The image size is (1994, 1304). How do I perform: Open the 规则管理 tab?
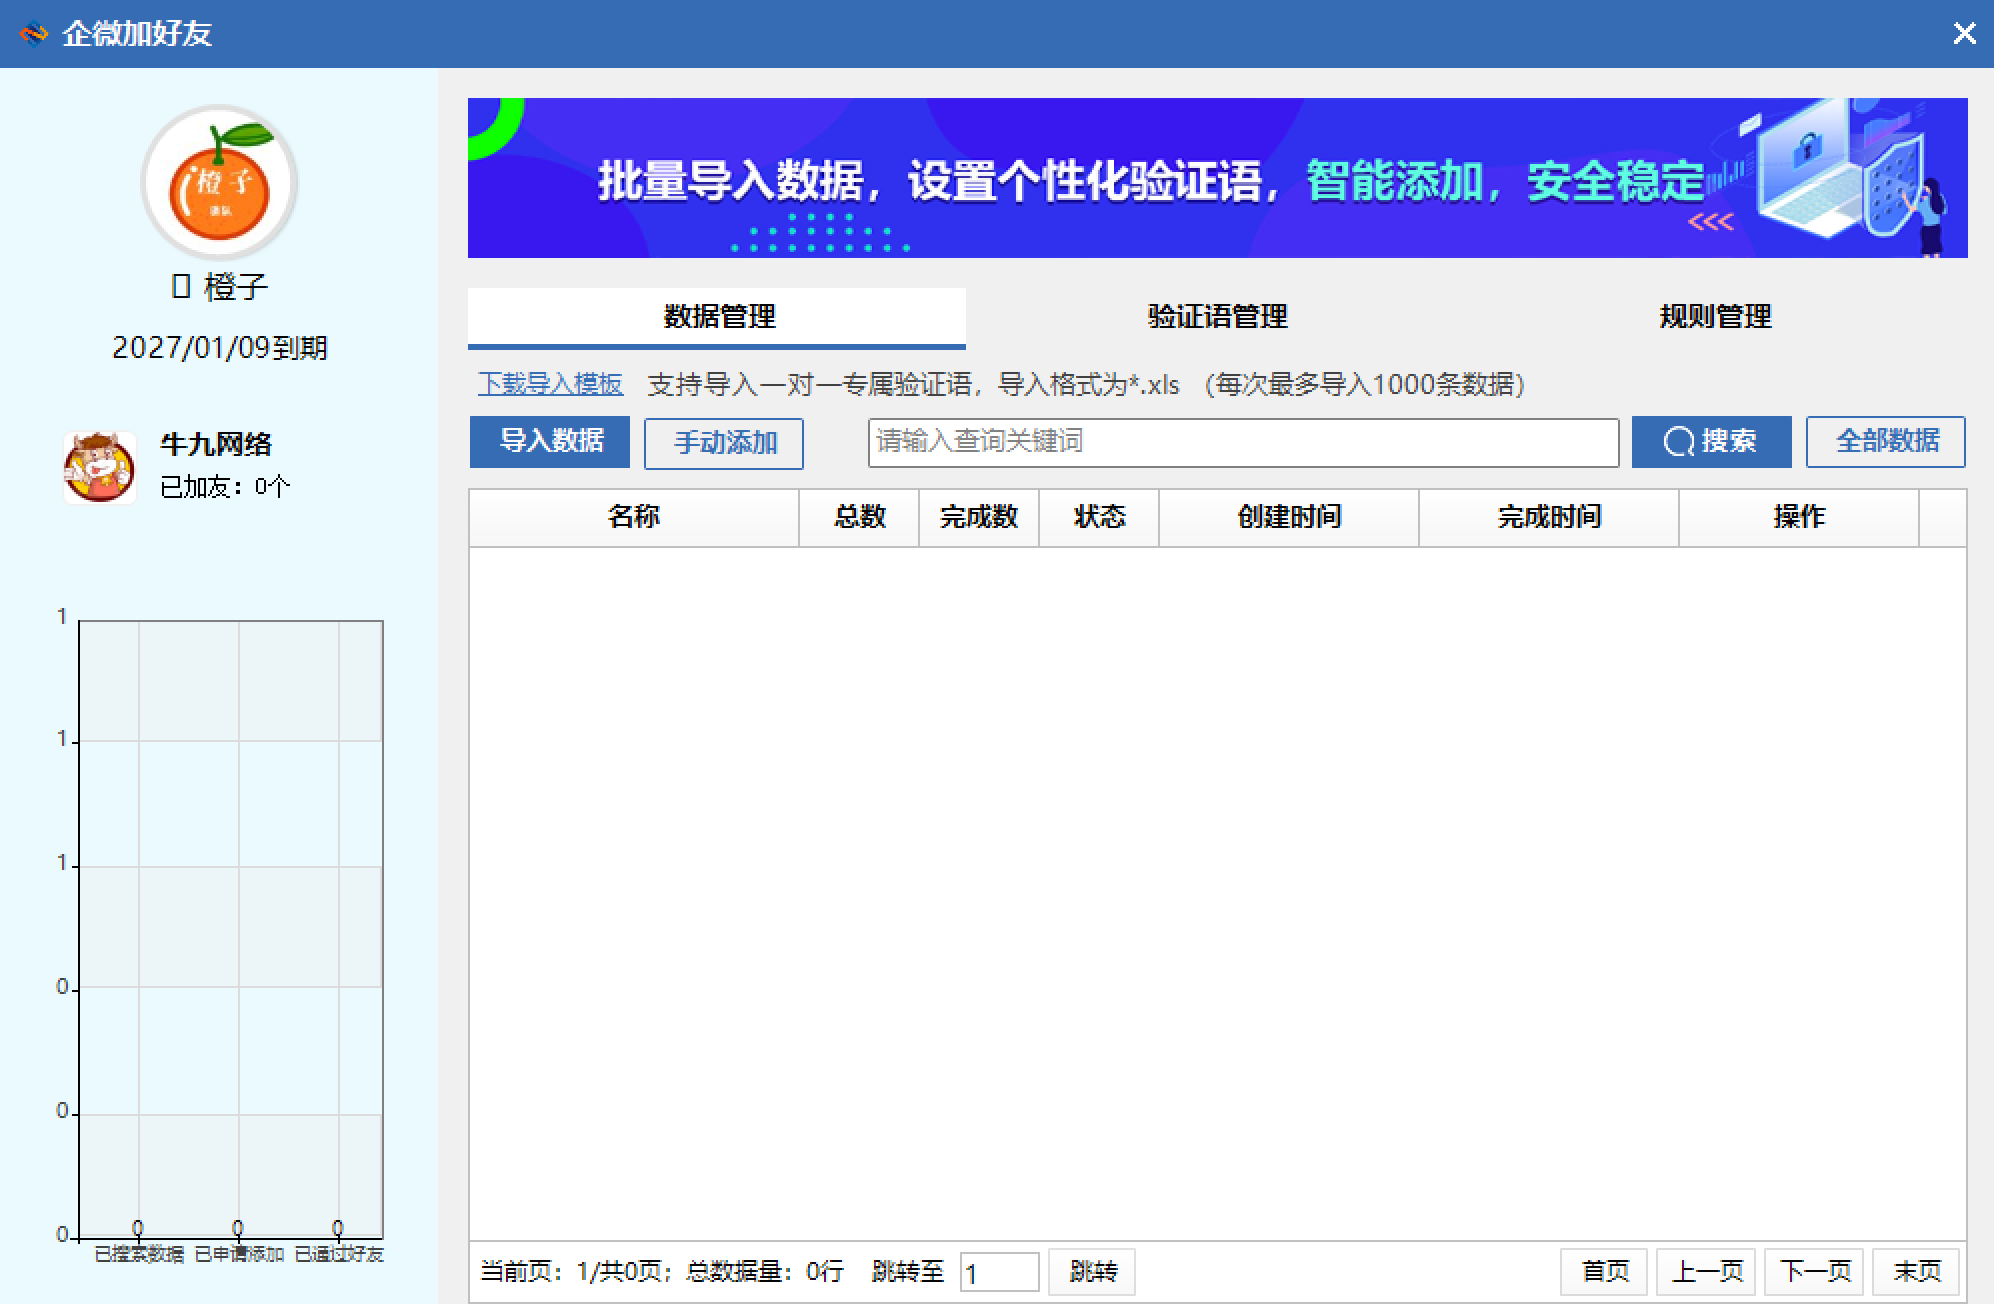1714,317
